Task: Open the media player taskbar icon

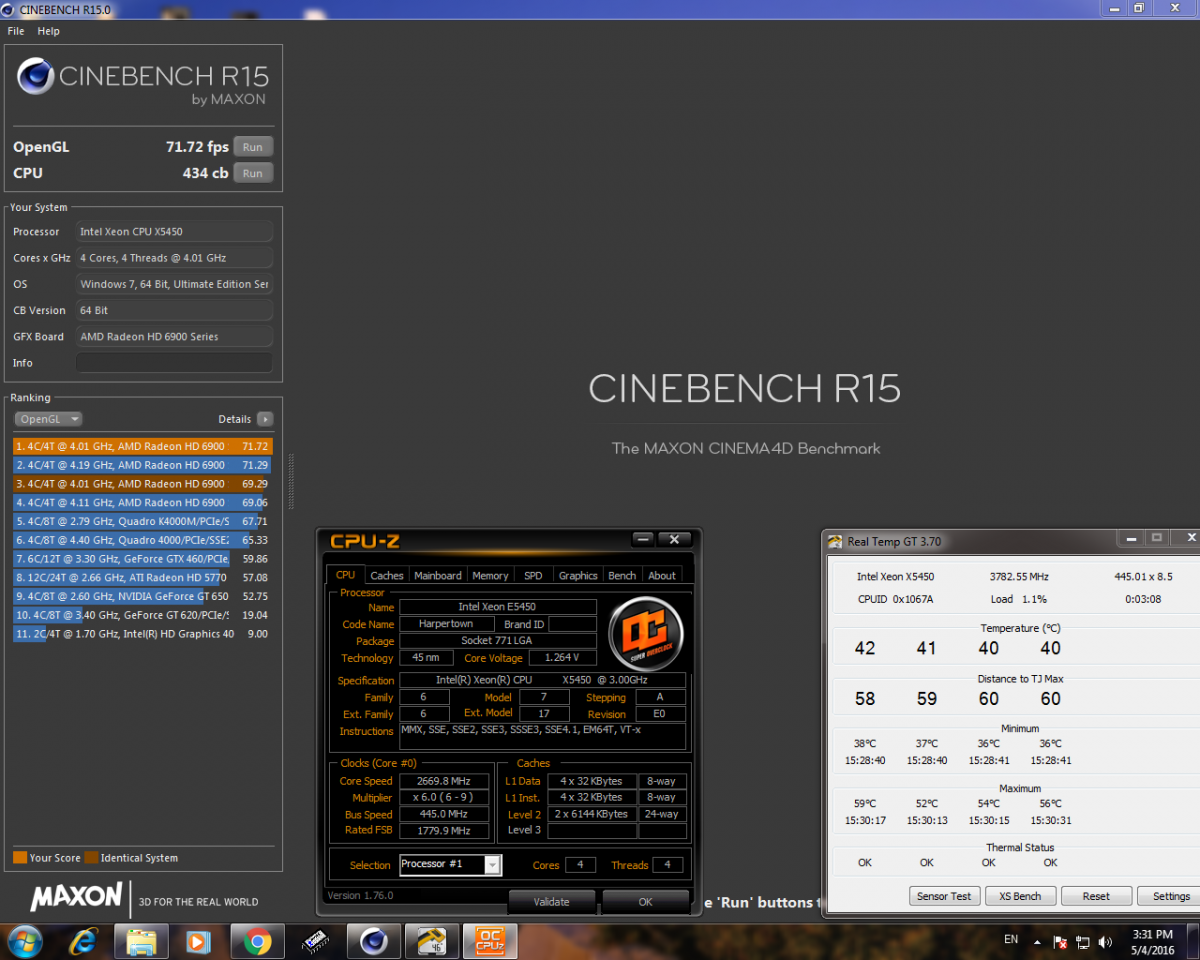Action: point(199,941)
